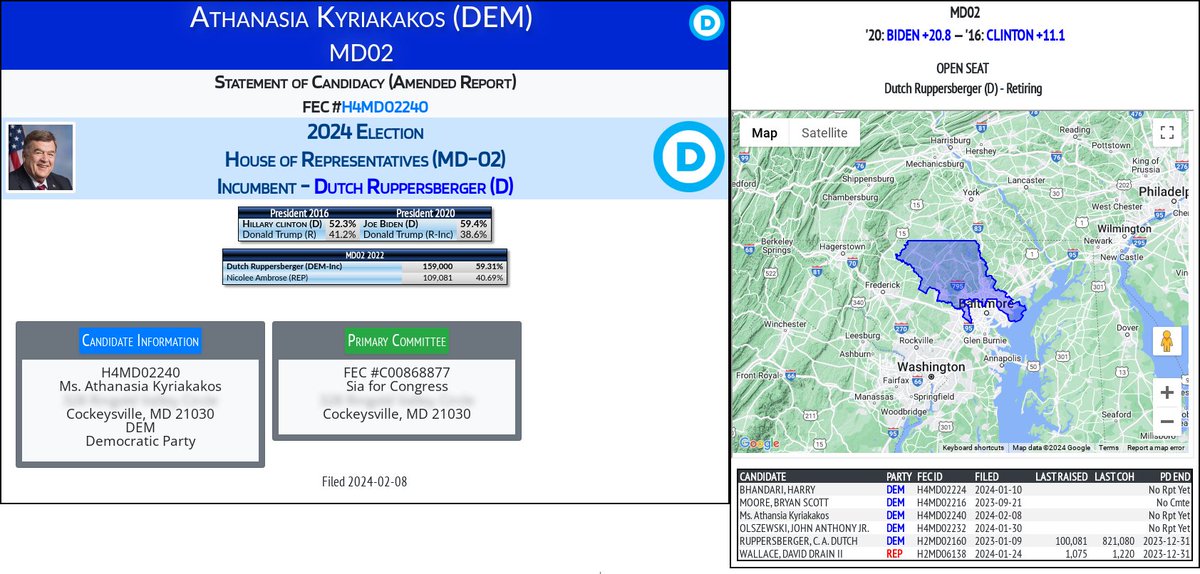Click the LAST RAISED column header
1200x574 pixels.
(1060, 477)
